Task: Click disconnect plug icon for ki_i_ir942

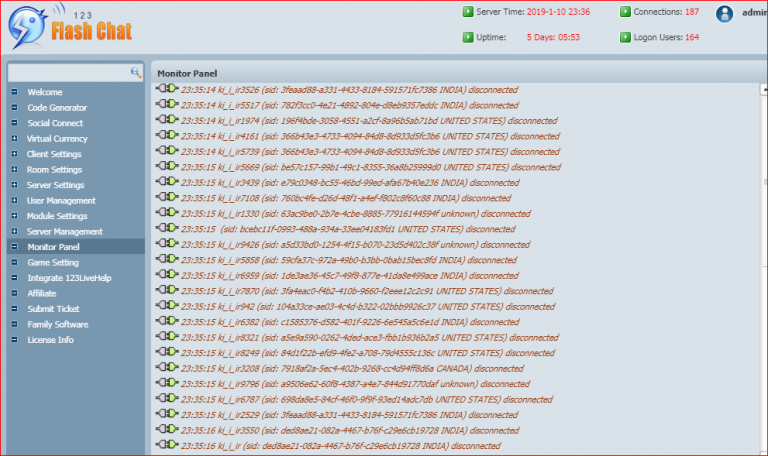Action: pyautogui.click(x=167, y=305)
